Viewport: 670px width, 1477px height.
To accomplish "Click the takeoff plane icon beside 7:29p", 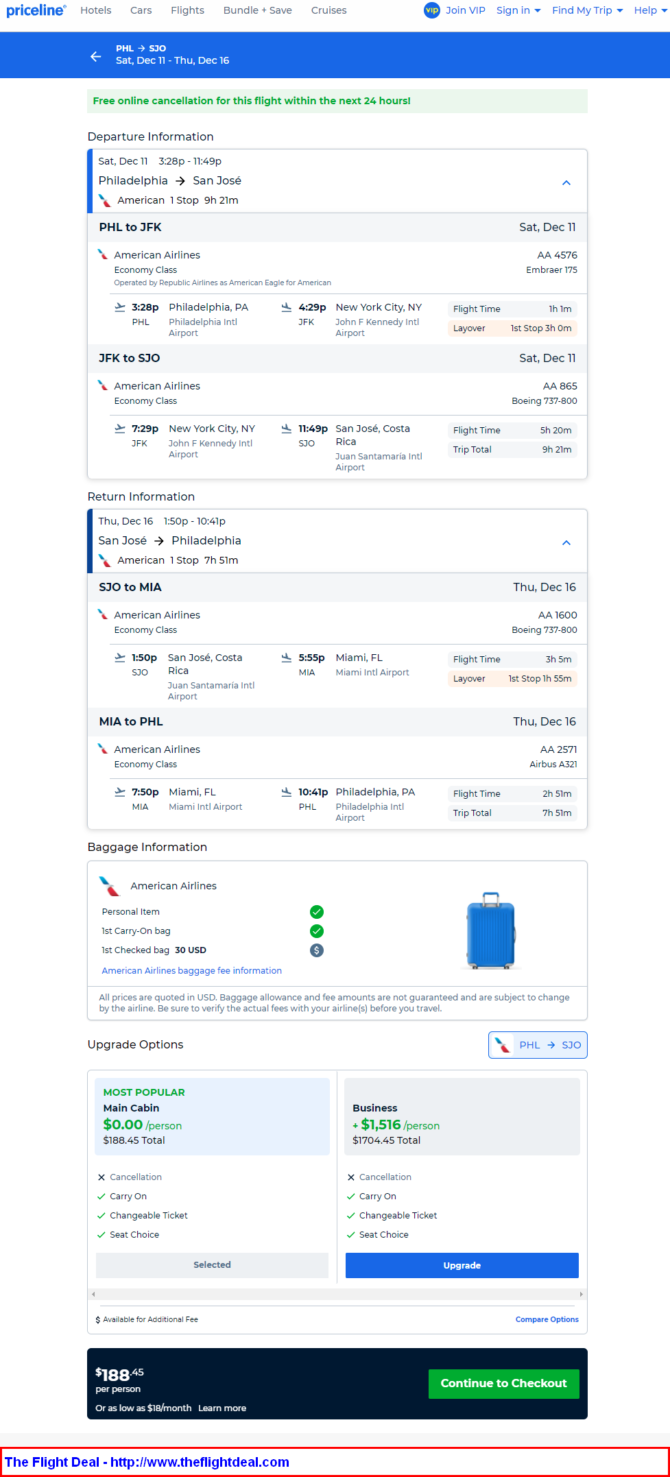I will click(x=121, y=428).
